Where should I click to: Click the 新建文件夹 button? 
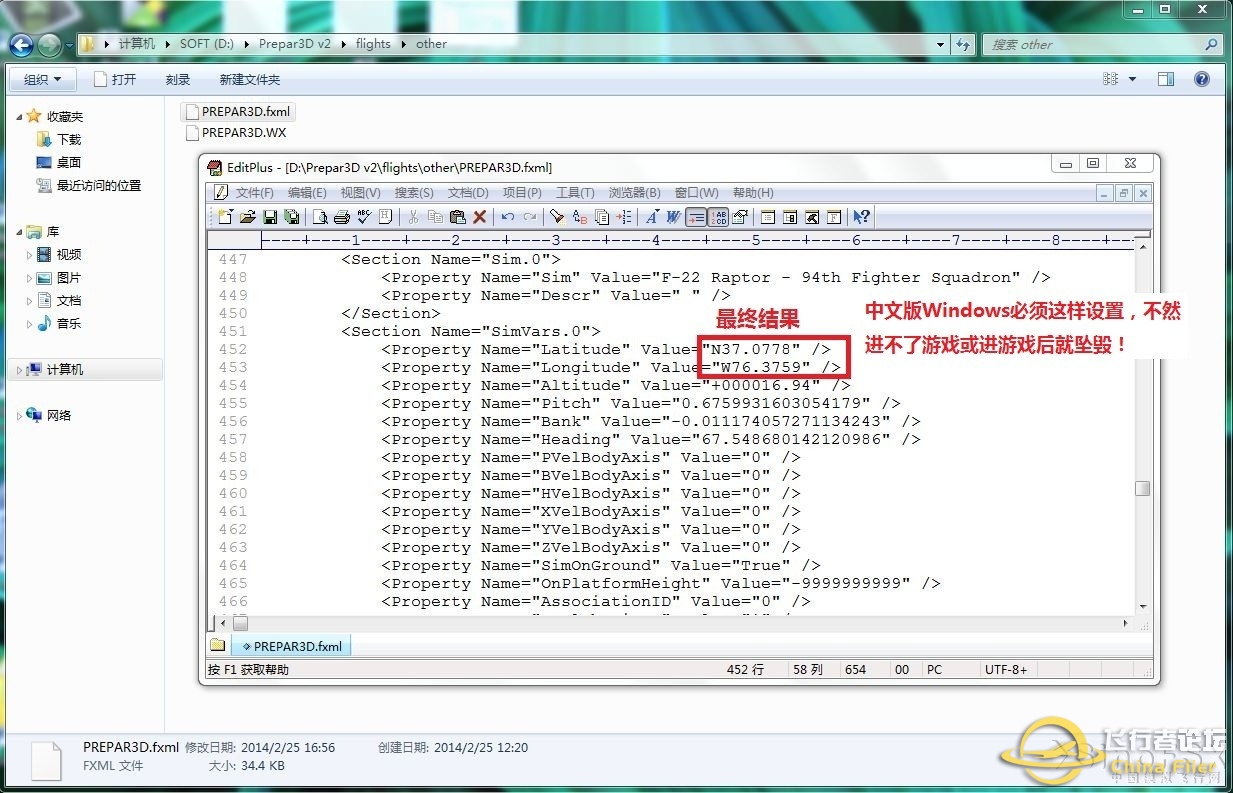click(249, 79)
